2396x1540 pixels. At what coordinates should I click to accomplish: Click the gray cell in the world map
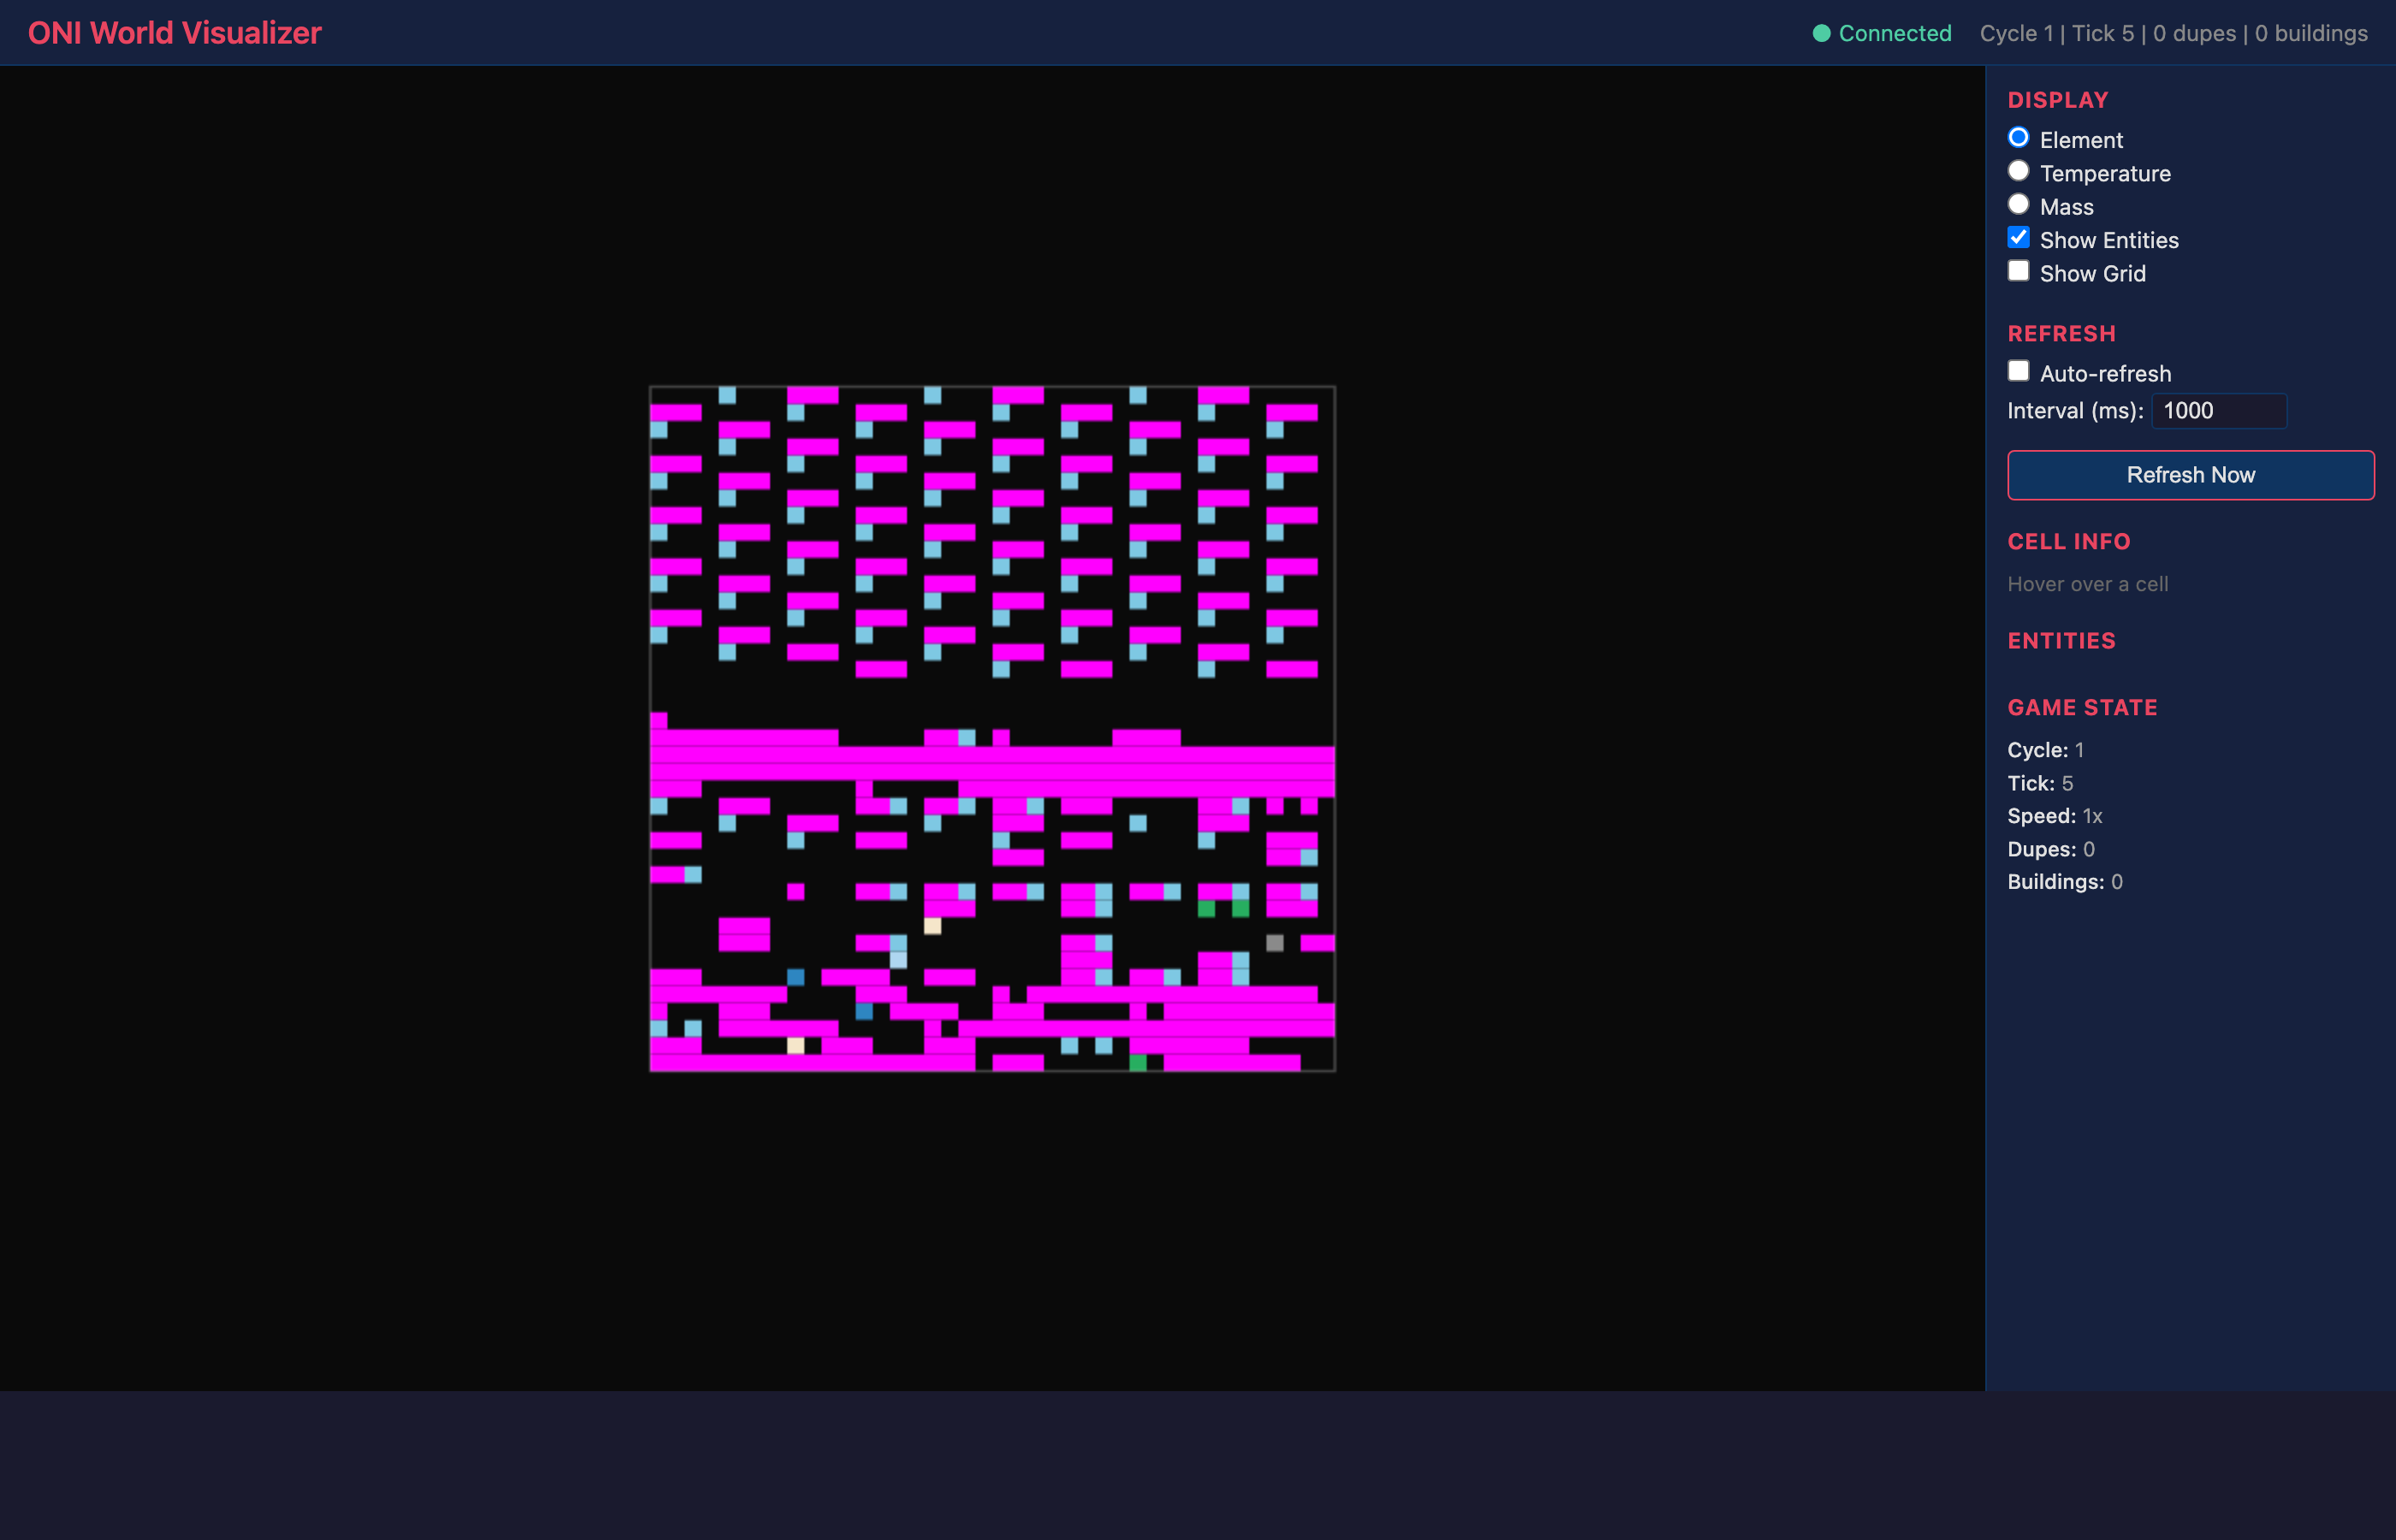coord(1274,943)
